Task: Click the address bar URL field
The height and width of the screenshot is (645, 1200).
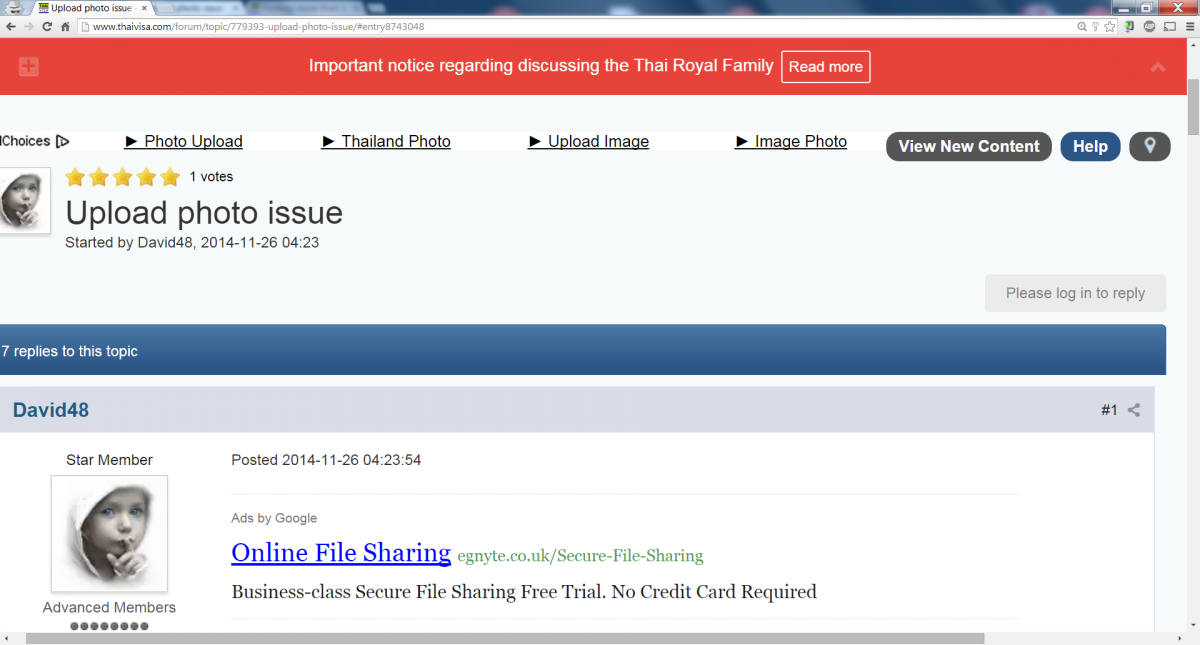Action: 500,27
